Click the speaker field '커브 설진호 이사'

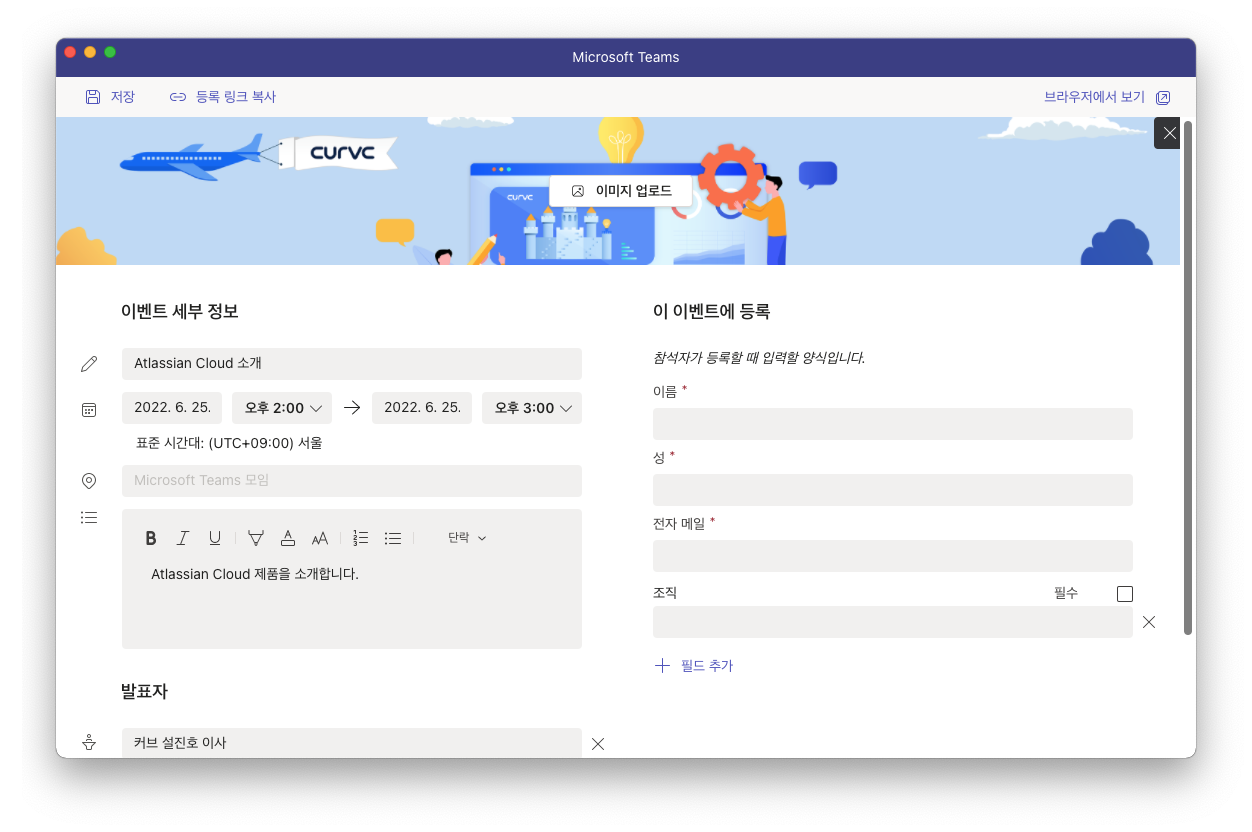click(x=352, y=743)
